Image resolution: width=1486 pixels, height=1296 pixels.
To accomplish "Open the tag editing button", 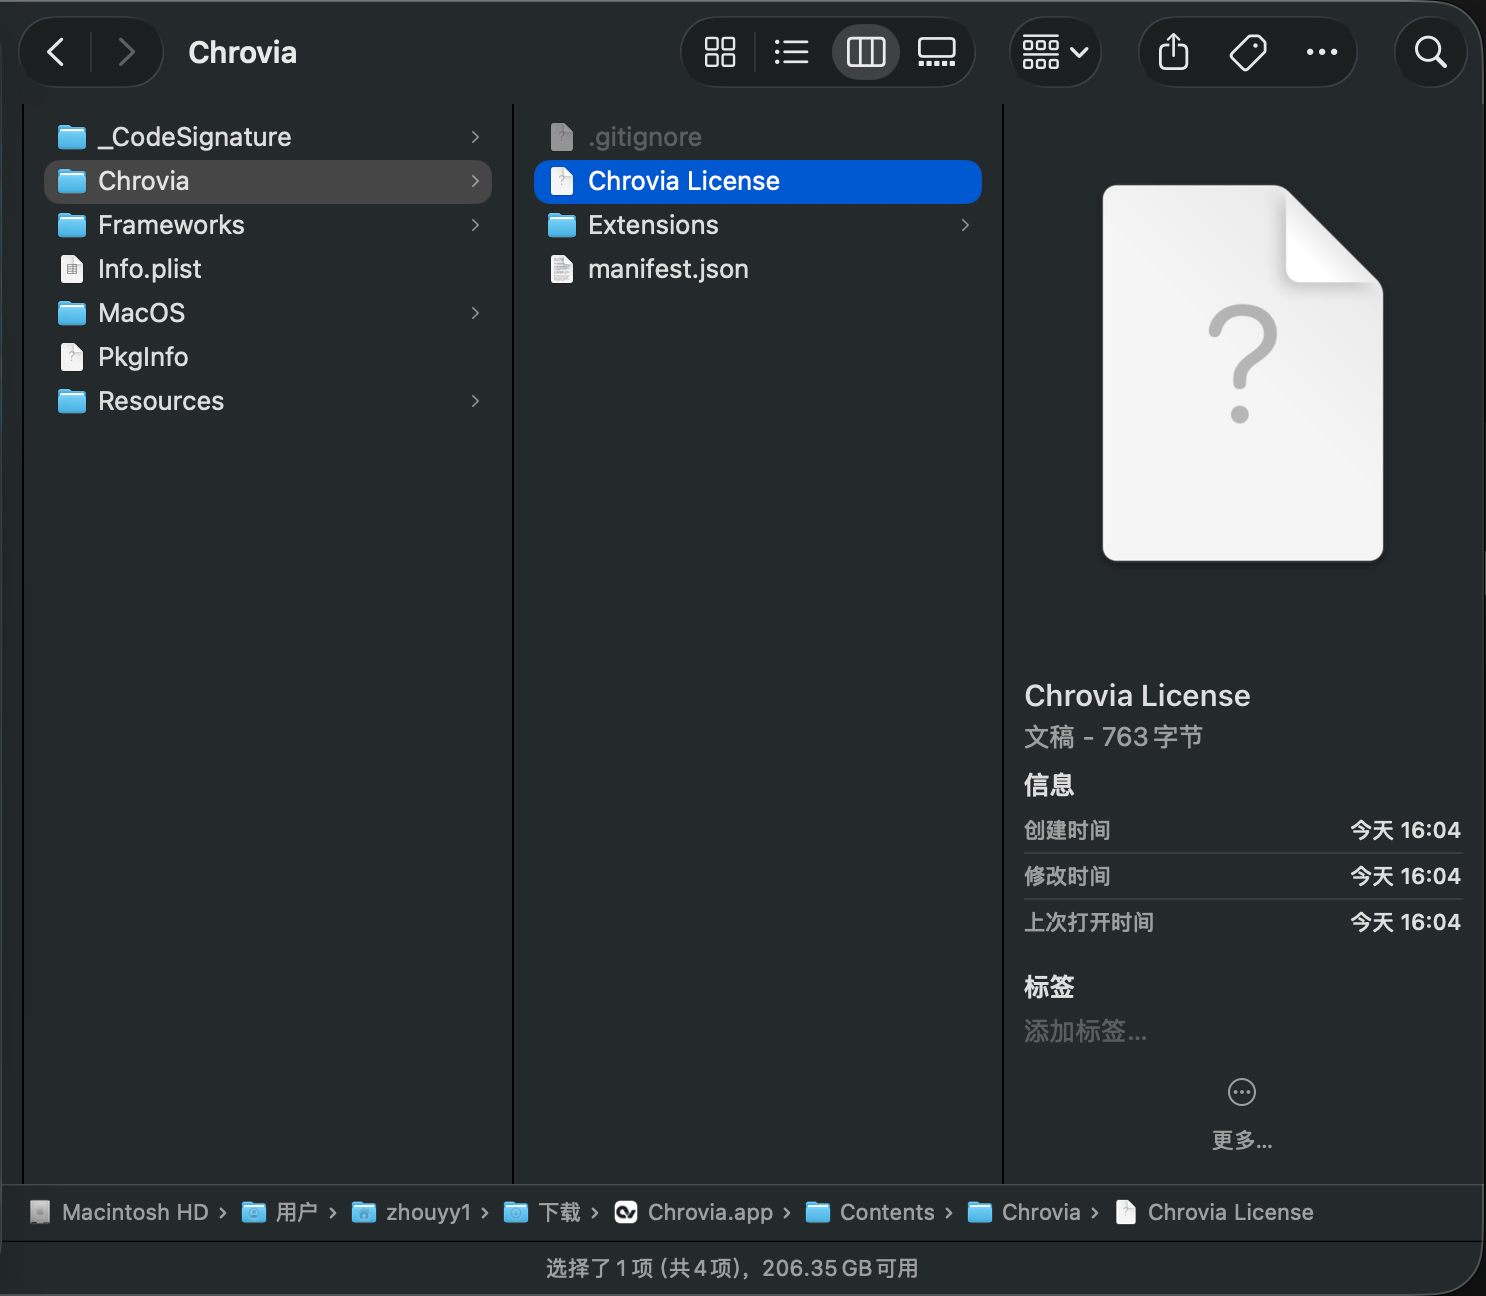I will [x=1248, y=52].
